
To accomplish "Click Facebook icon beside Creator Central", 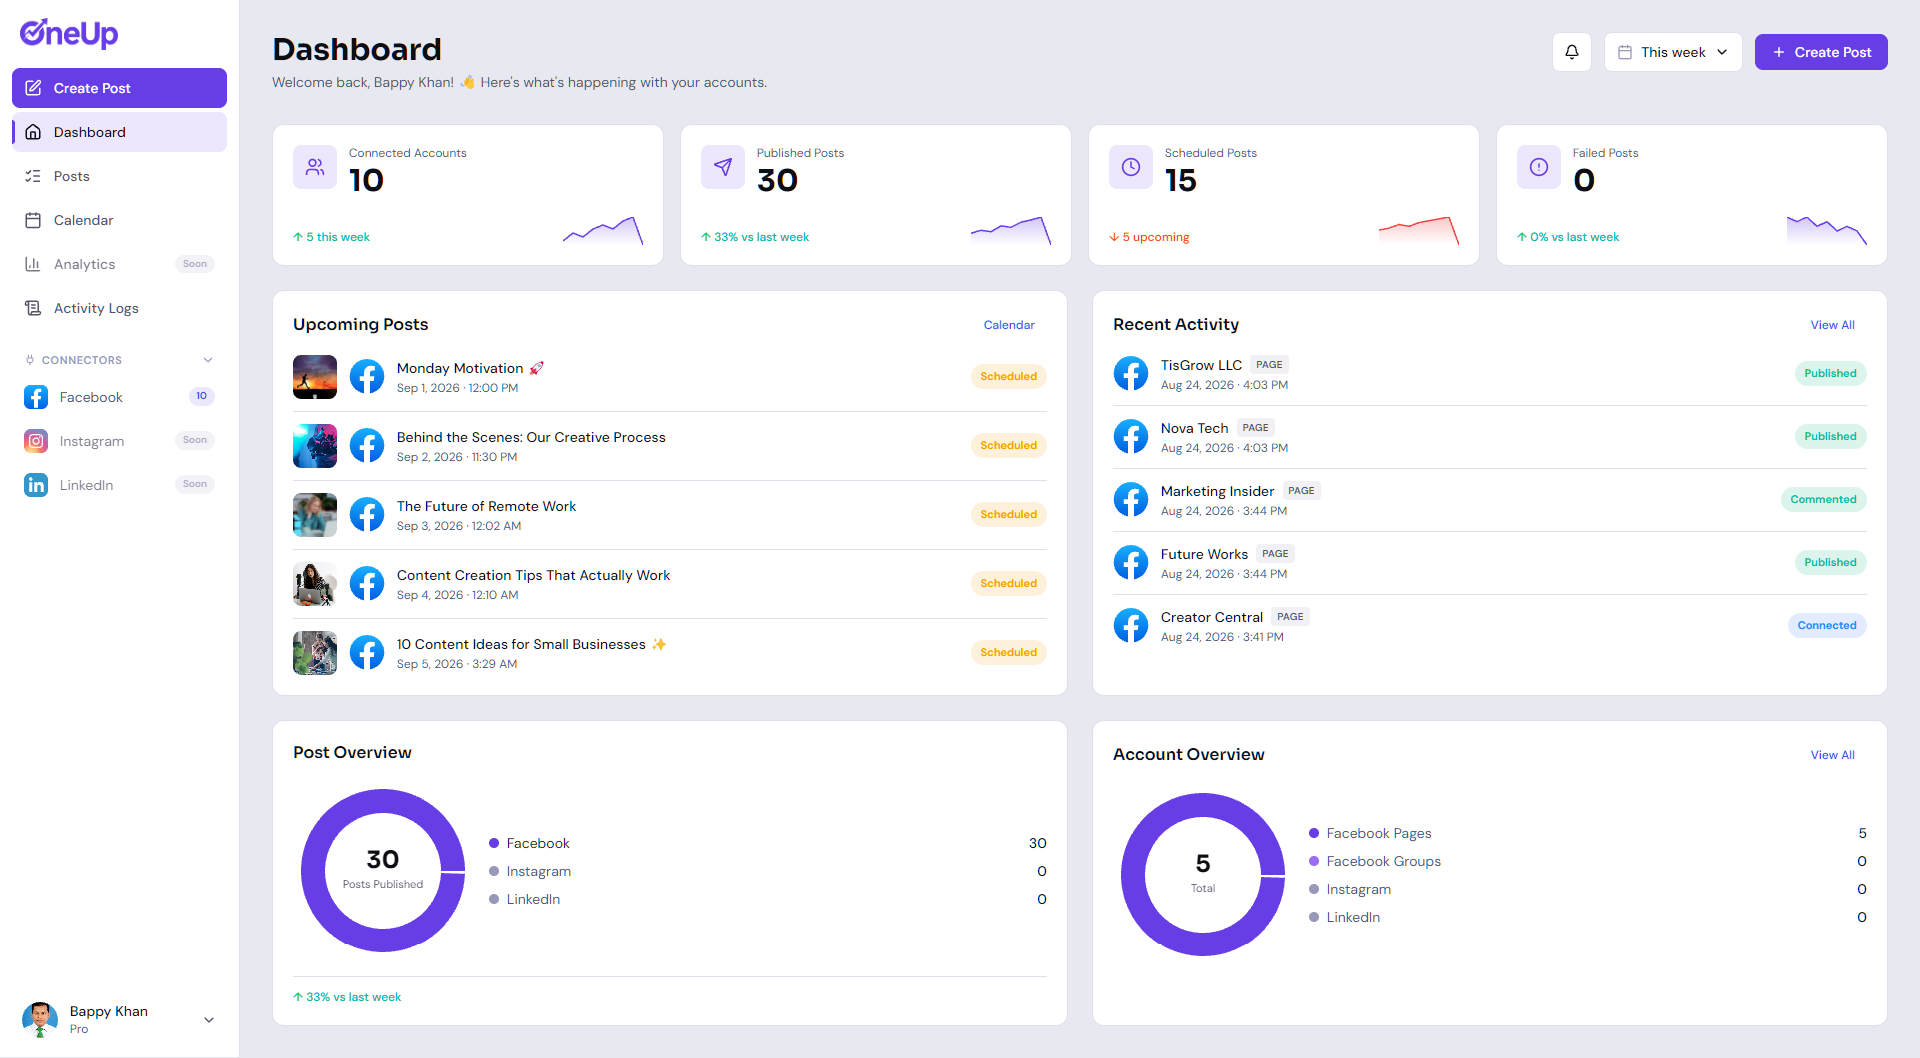I will click(x=1131, y=626).
